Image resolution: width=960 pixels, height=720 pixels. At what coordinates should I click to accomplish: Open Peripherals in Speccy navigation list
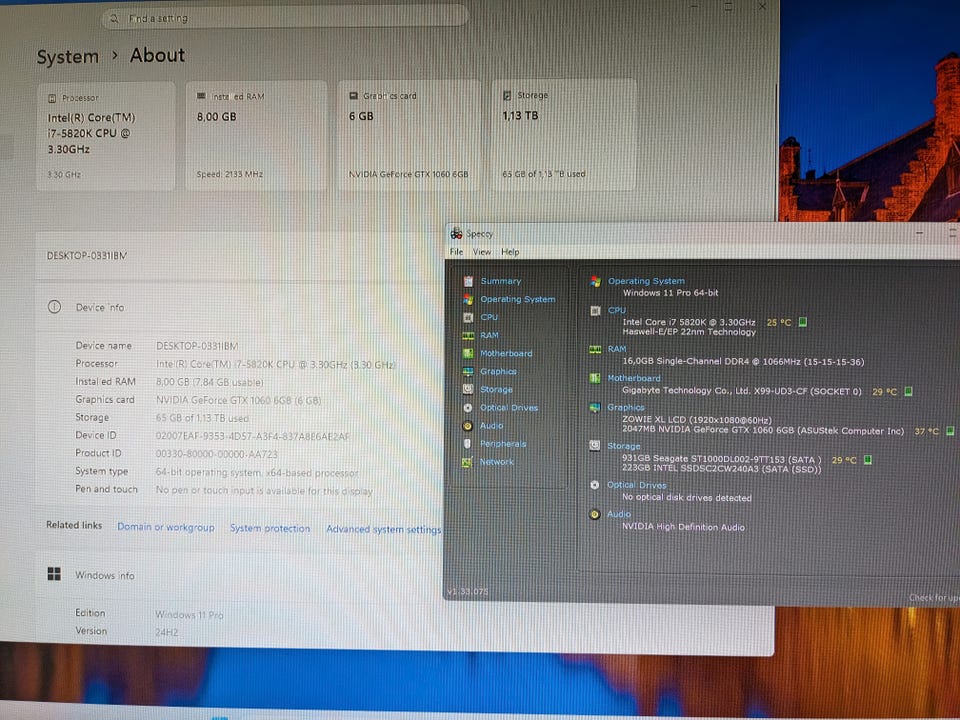(503, 444)
